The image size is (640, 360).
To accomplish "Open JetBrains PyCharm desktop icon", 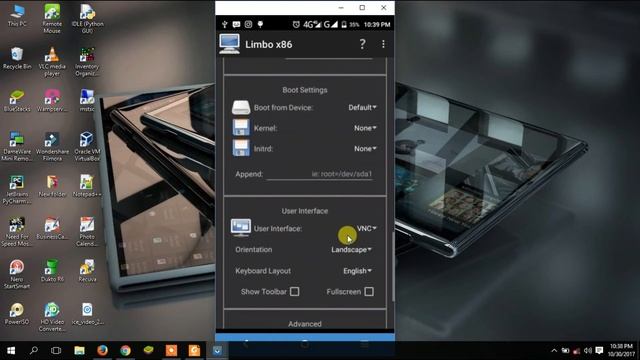I will tap(17, 189).
